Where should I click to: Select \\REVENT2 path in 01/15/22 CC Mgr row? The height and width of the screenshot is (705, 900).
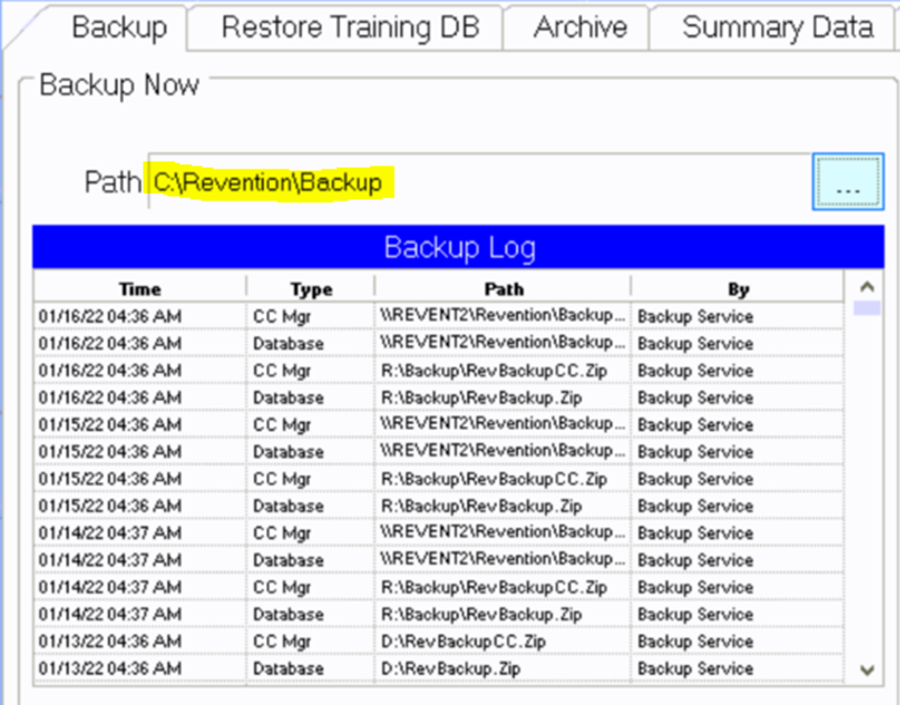point(502,424)
